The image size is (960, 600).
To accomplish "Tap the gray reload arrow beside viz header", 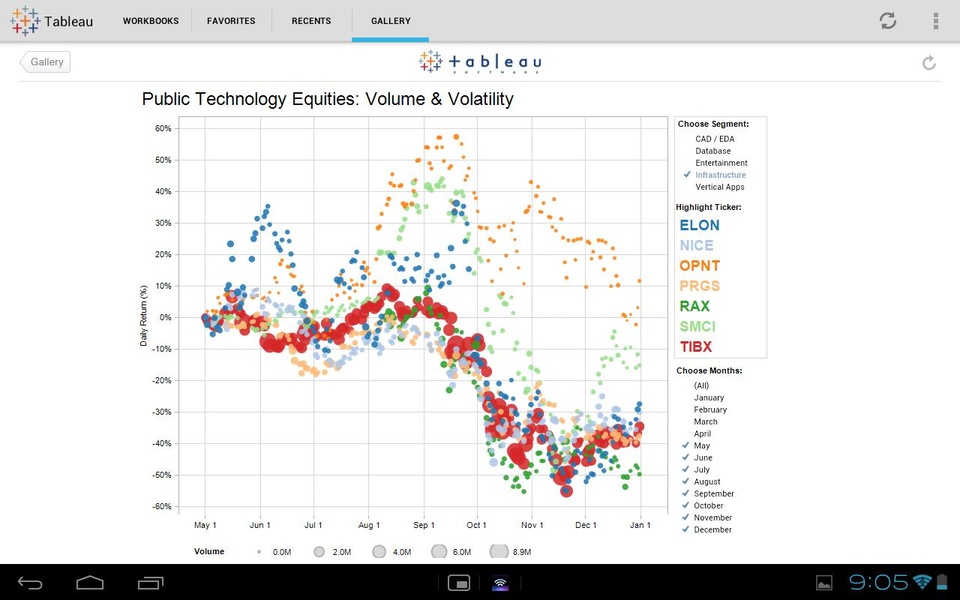I will pyautogui.click(x=929, y=62).
